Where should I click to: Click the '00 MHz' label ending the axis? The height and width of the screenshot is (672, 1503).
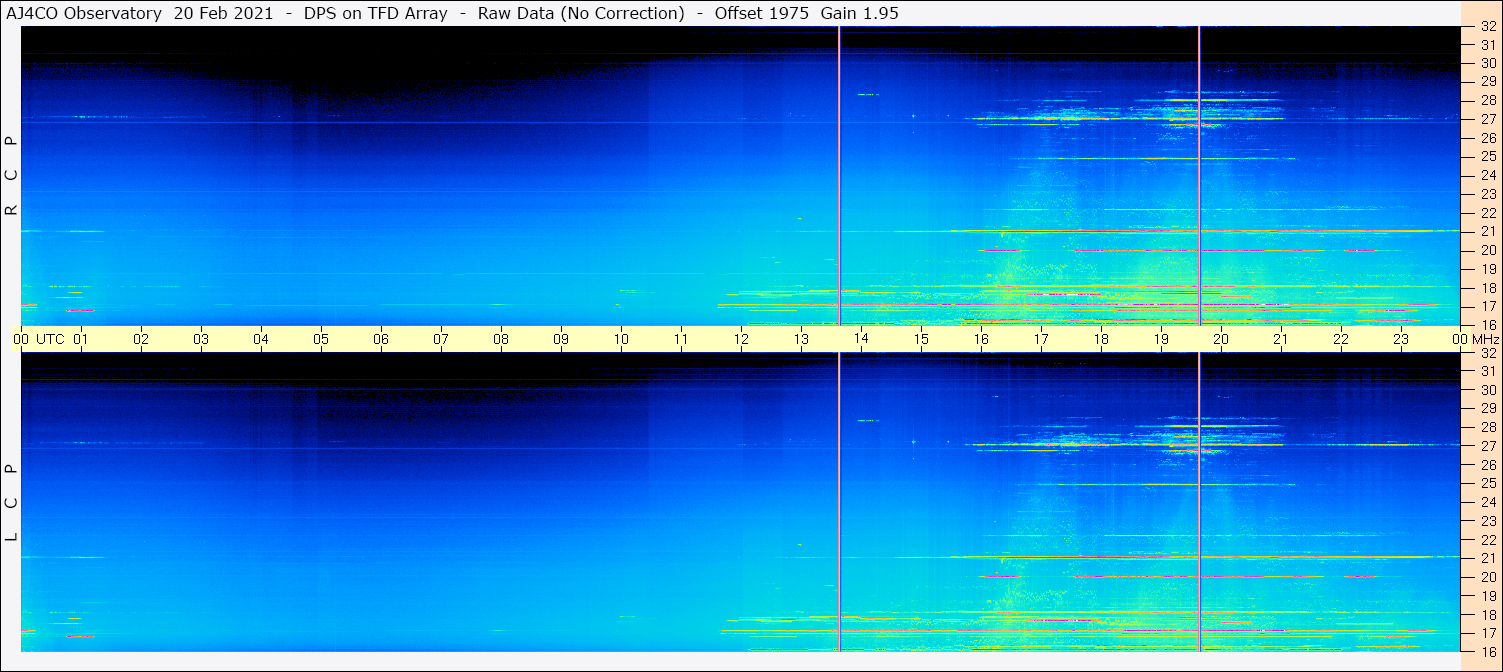pyautogui.click(x=1475, y=339)
